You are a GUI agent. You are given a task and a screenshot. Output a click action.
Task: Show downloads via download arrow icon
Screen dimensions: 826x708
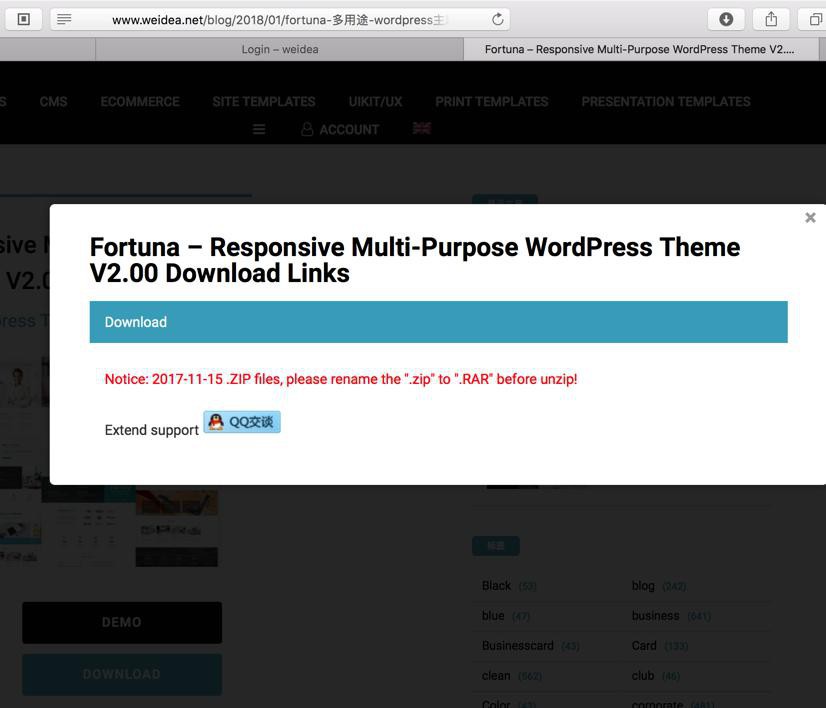726,19
